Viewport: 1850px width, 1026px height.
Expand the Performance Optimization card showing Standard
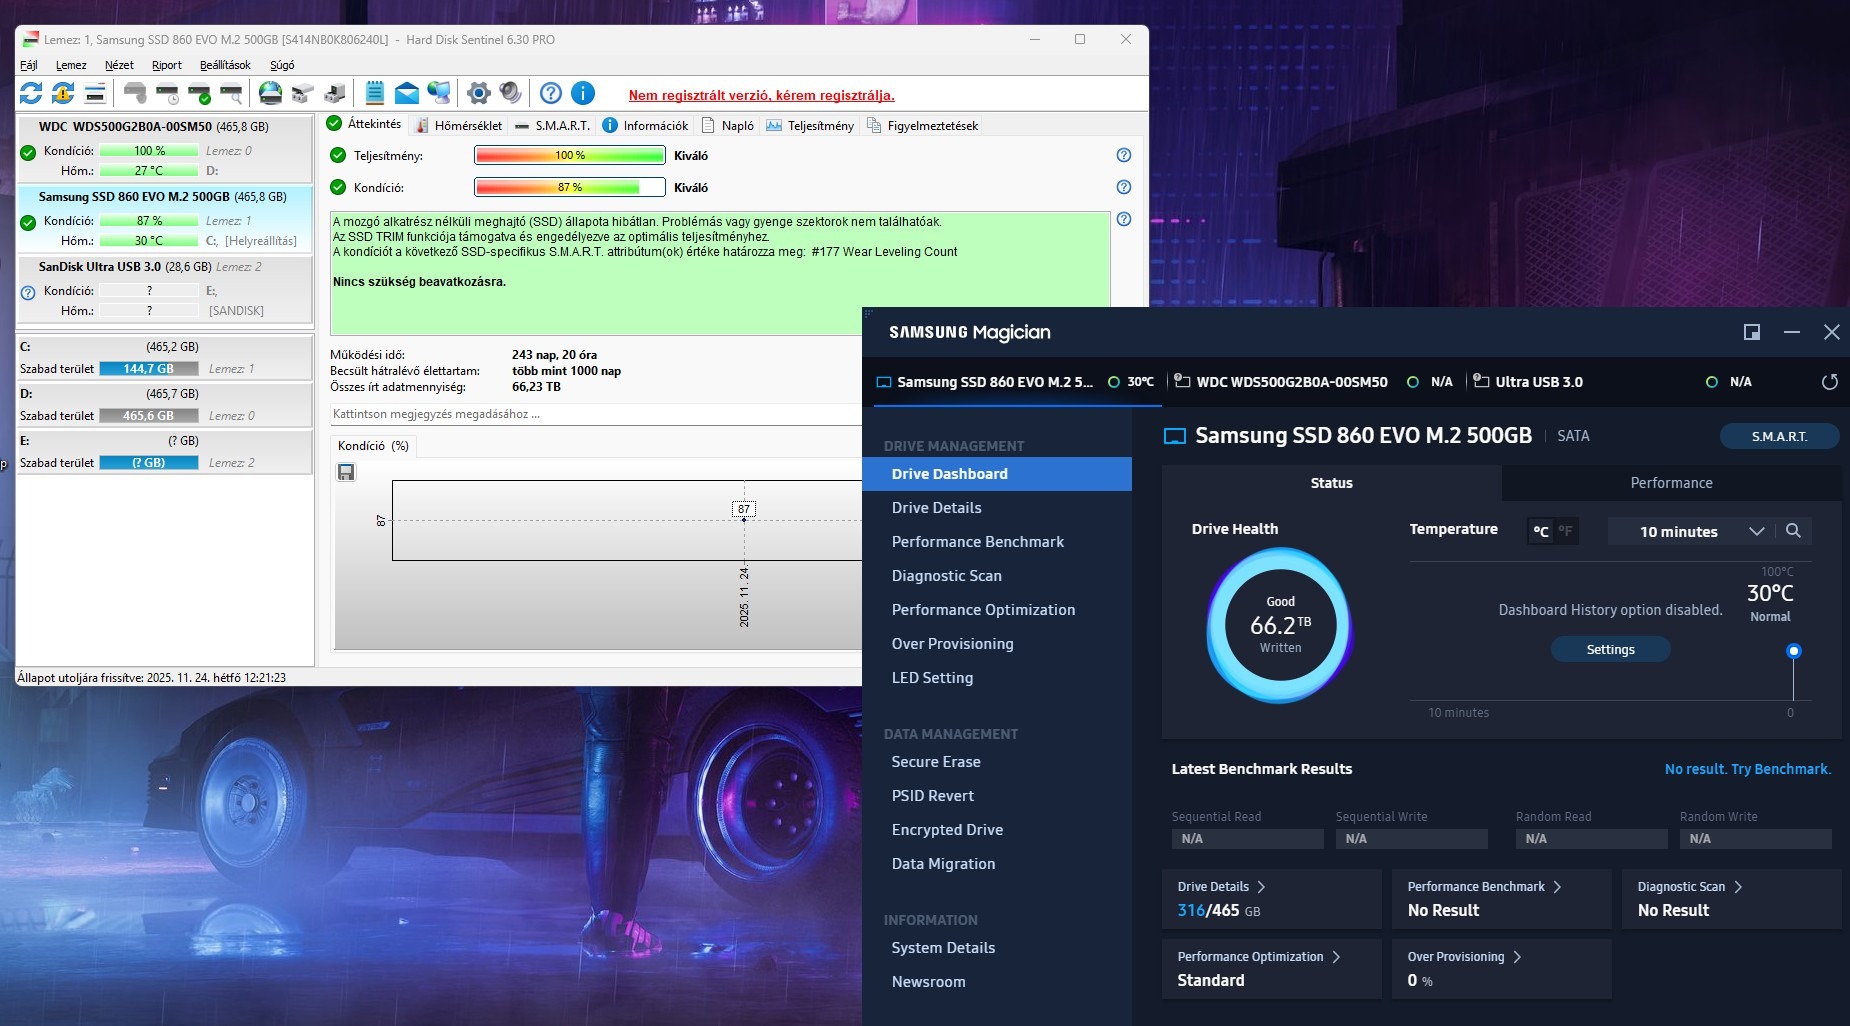pos(1271,969)
